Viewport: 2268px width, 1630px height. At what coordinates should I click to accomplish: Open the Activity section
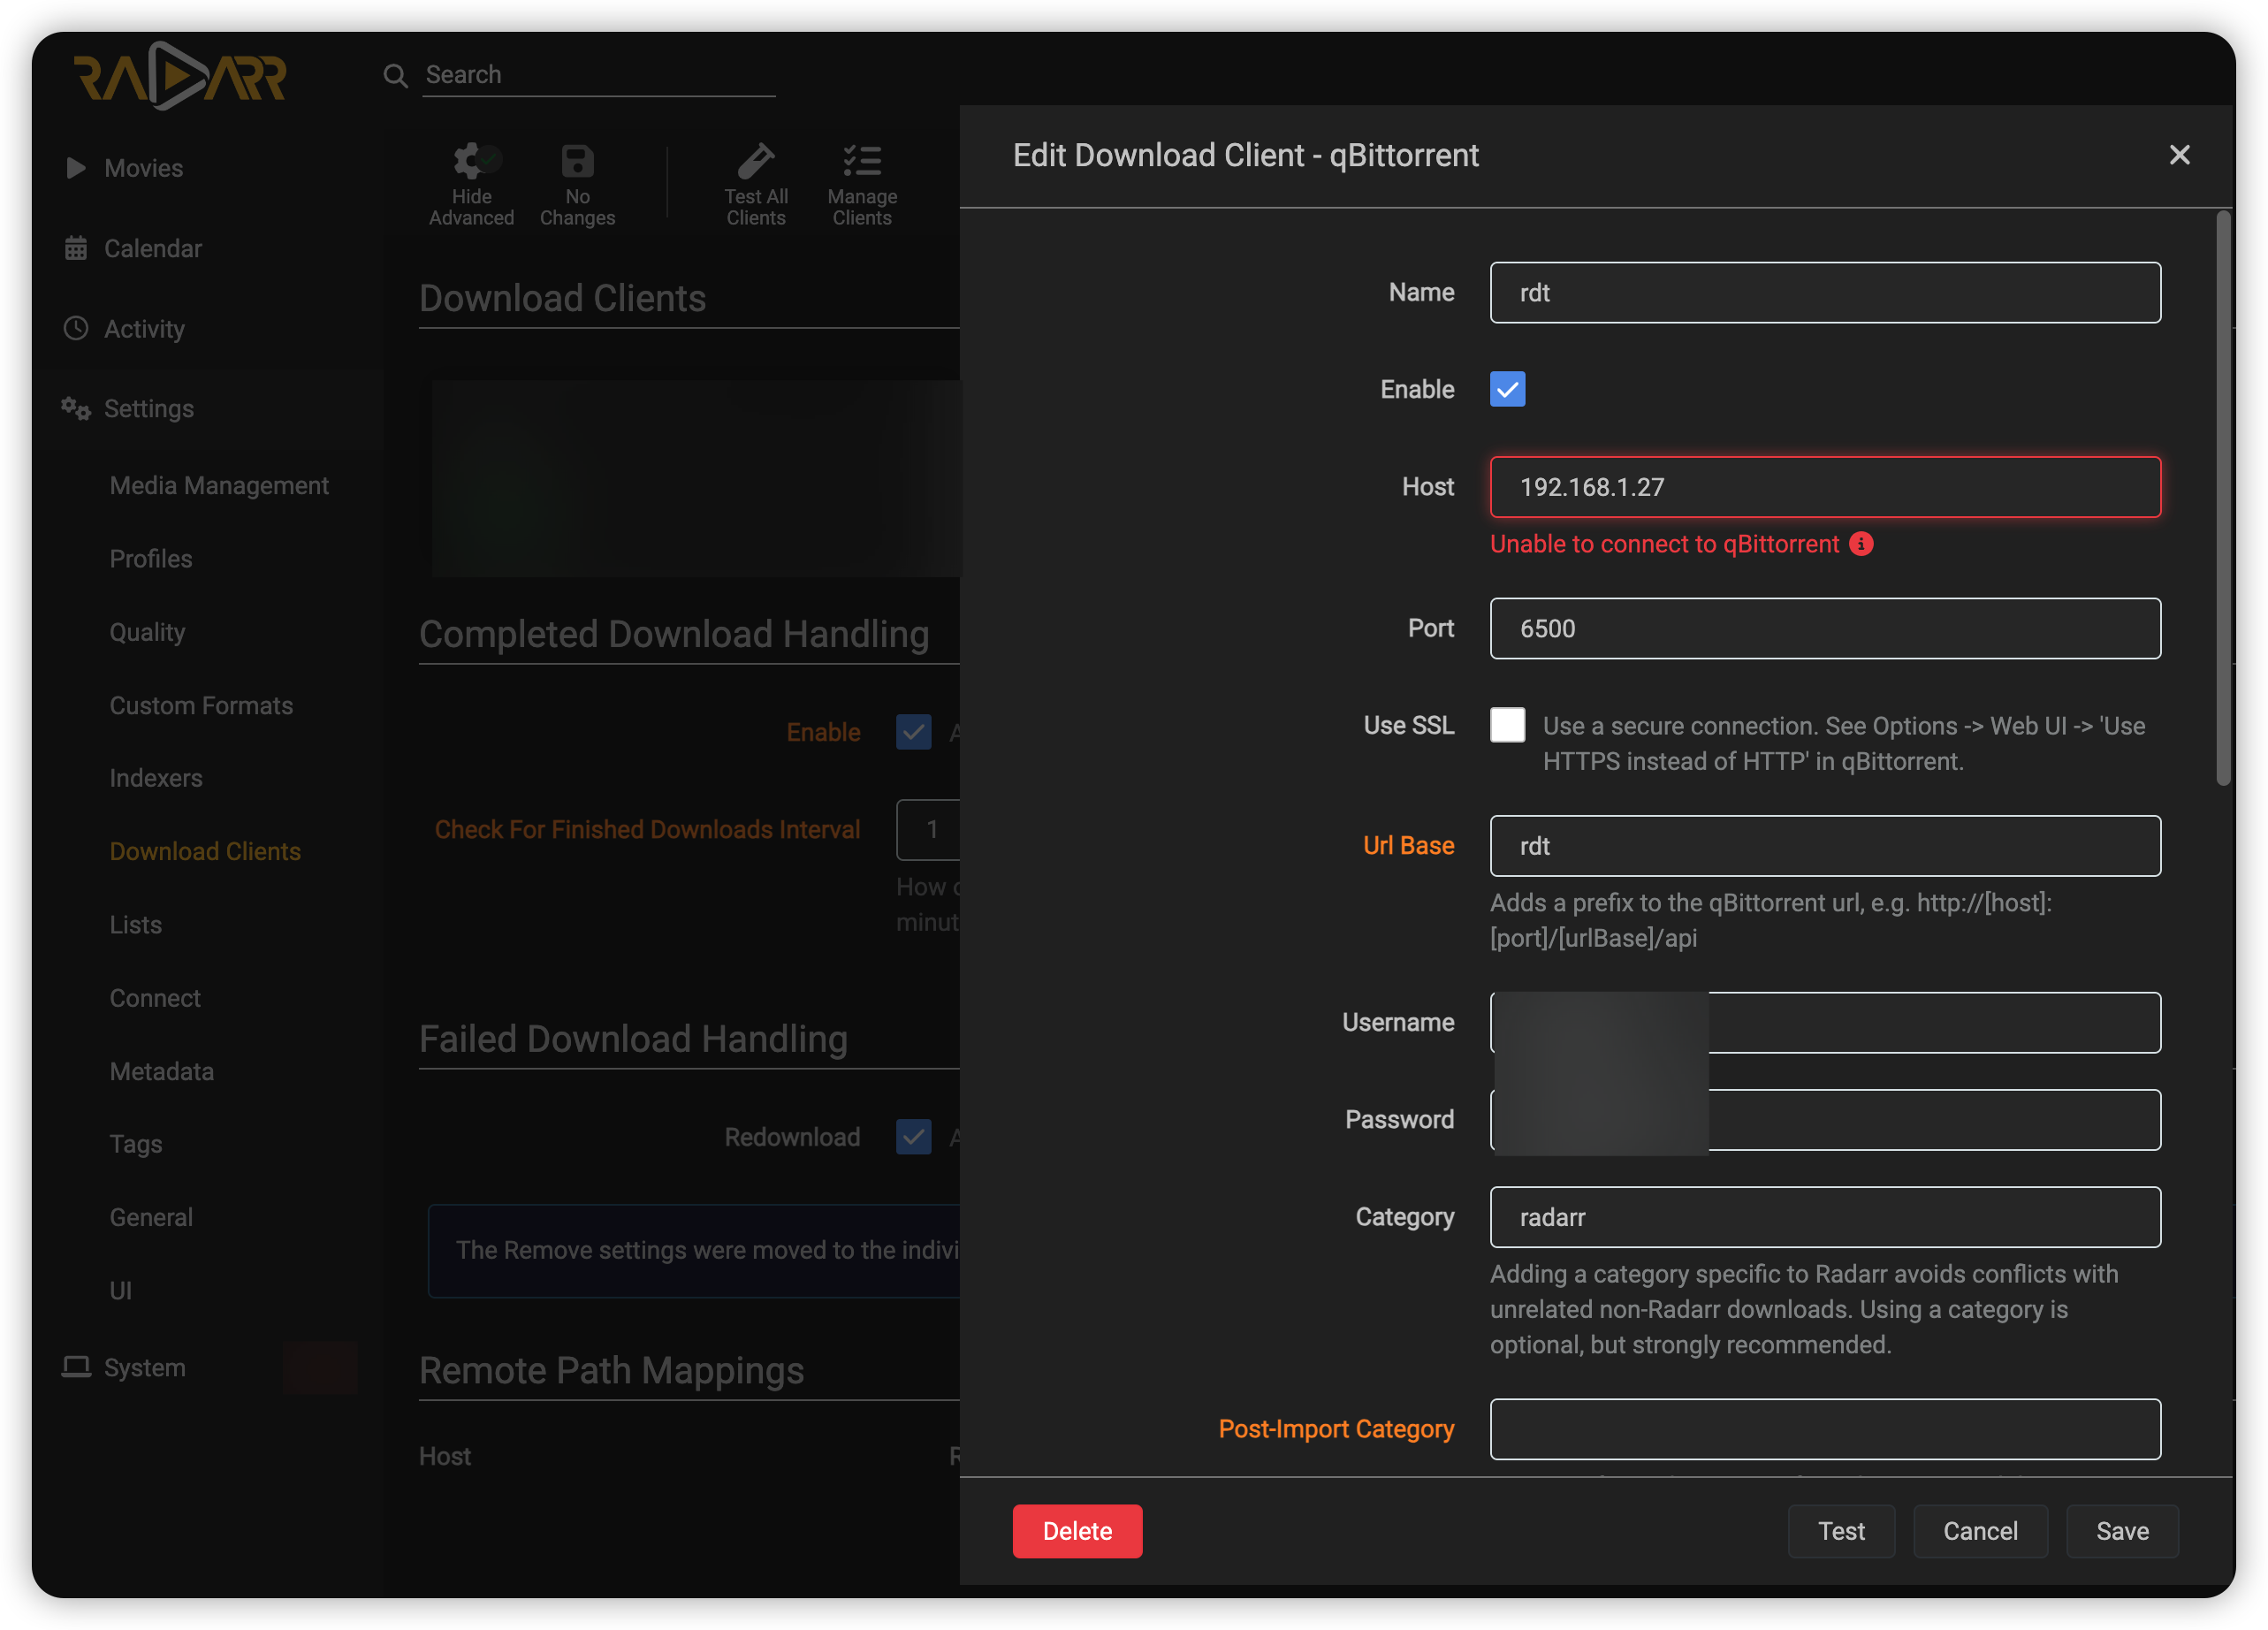click(x=144, y=328)
